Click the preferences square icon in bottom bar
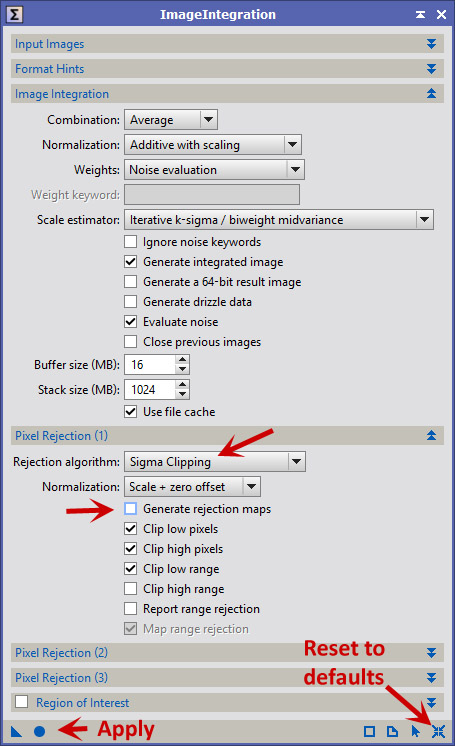Viewport: 455px width, 746px height. (369, 731)
